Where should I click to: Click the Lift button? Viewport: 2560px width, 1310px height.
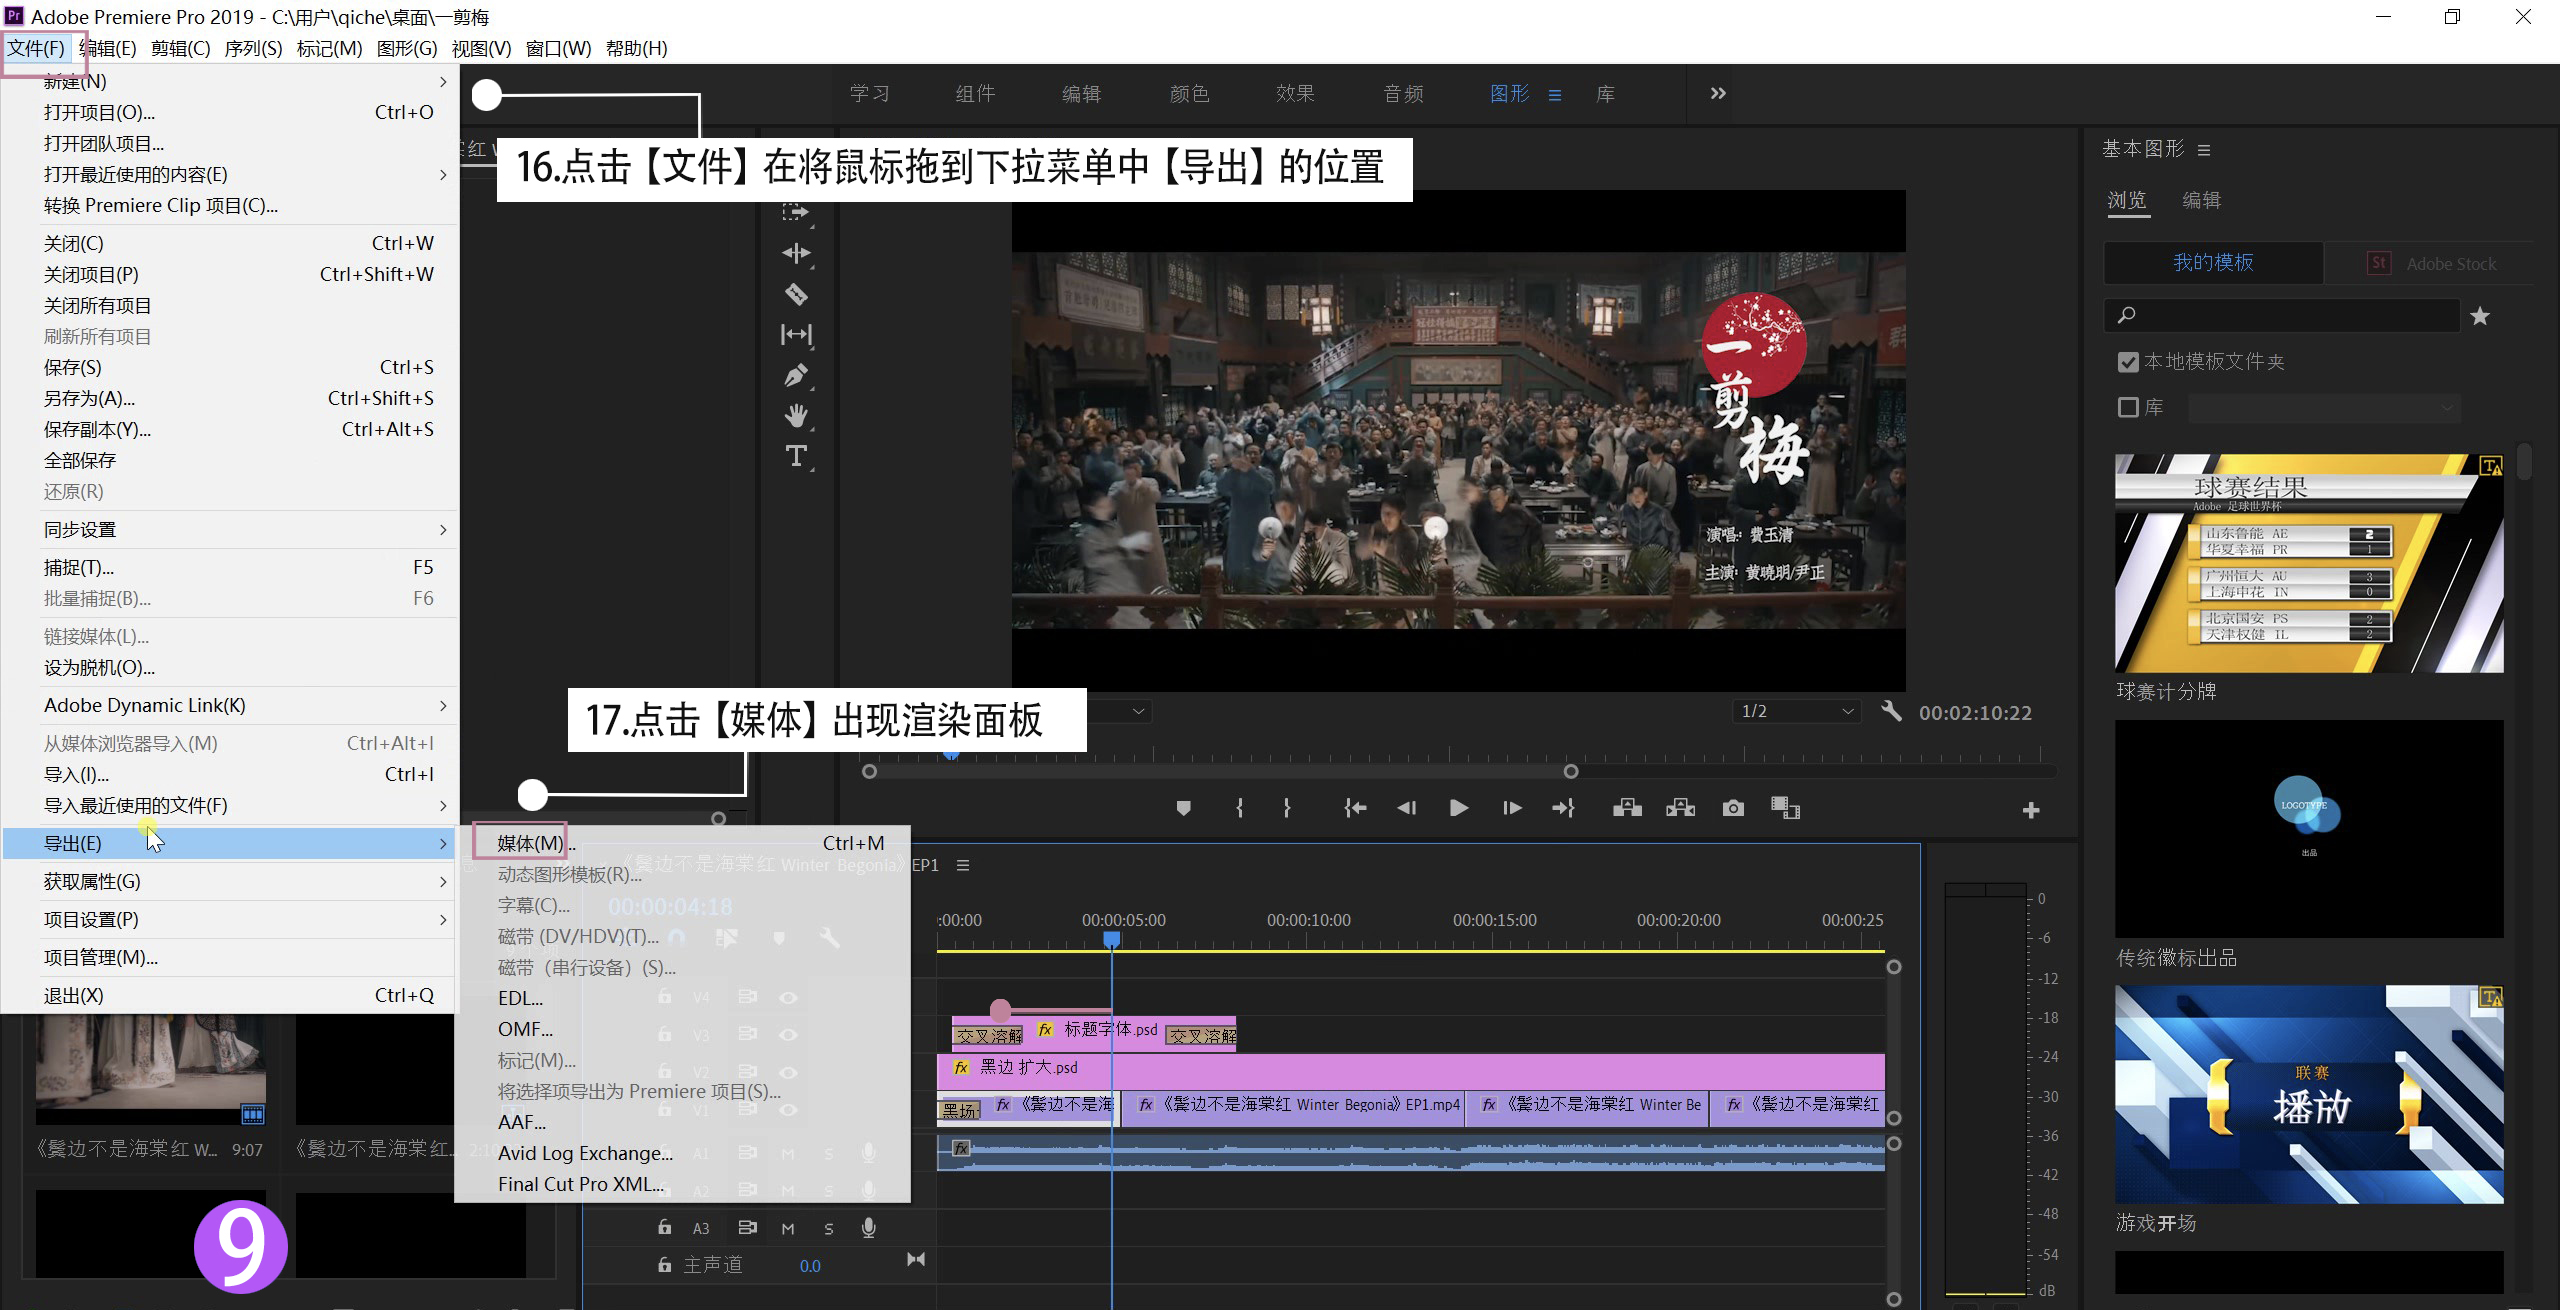(x=1627, y=808)
